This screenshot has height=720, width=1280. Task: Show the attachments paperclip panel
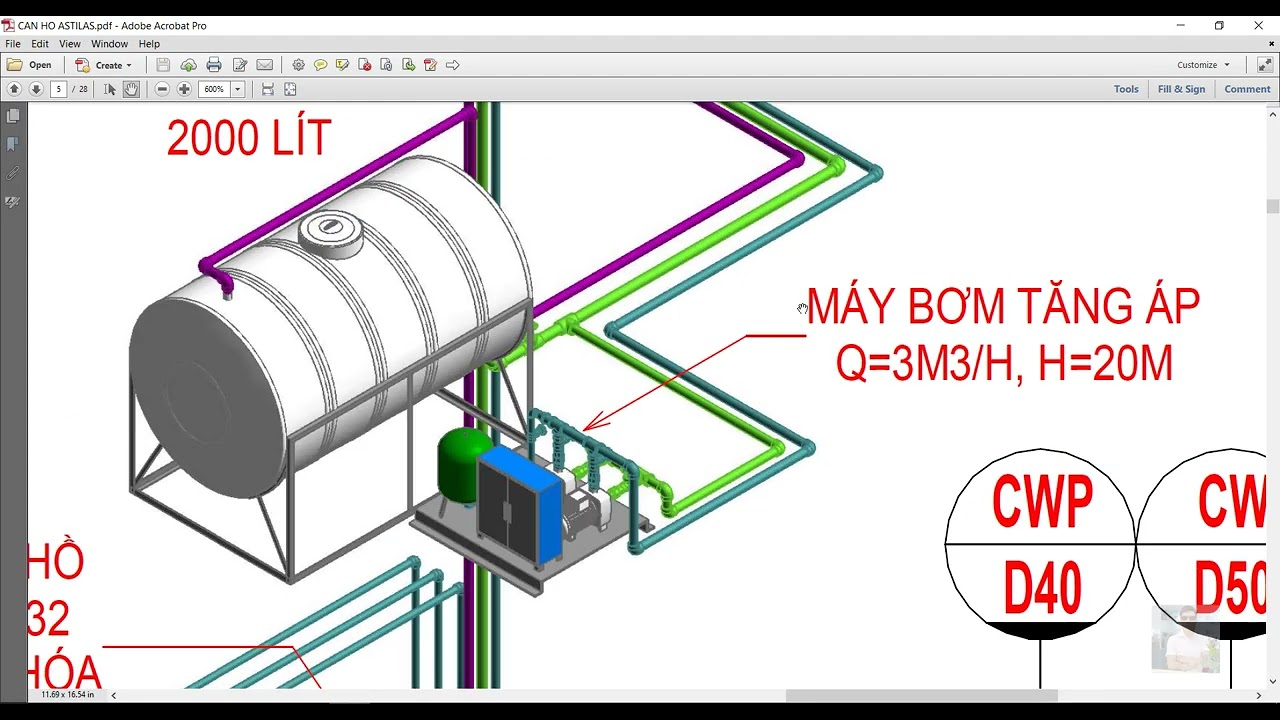(13, 173)
